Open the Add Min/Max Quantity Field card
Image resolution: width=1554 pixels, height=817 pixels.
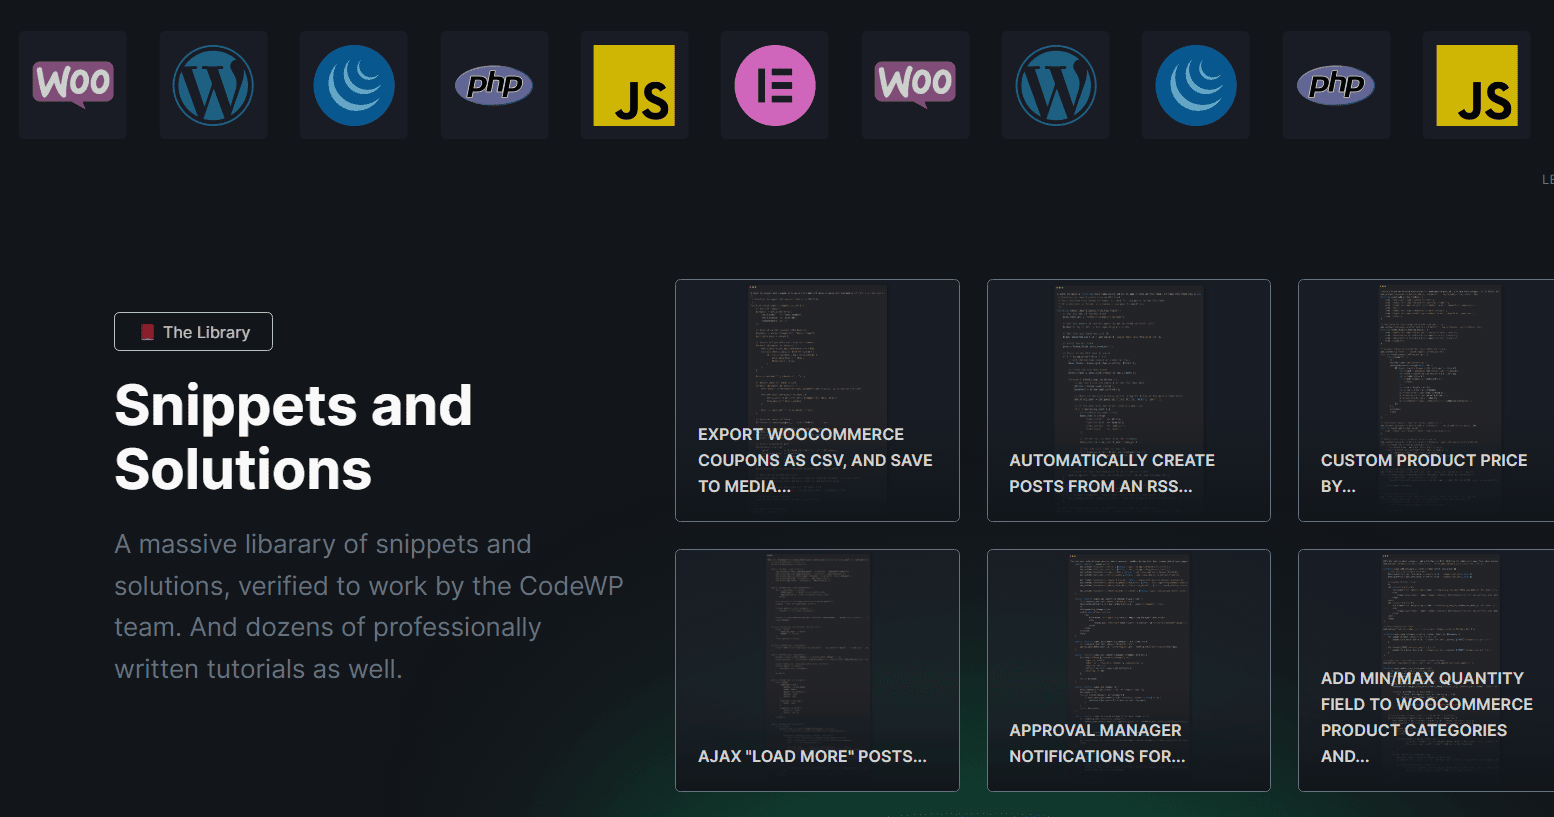(1426, 670)
